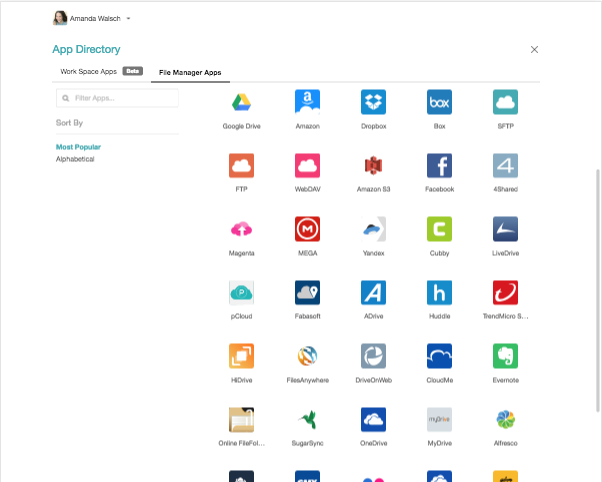Pick the FilesAnywhere app icon
This screenshot has height=482, width=602.
point(308,356)
